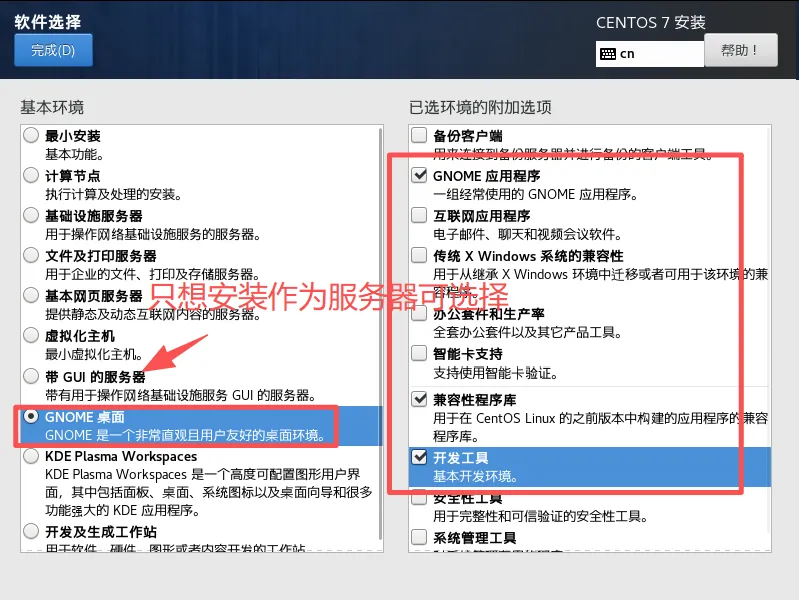Check the 系统管理工具 checkbox
799x600 pixels.
[x=419, y=537]
